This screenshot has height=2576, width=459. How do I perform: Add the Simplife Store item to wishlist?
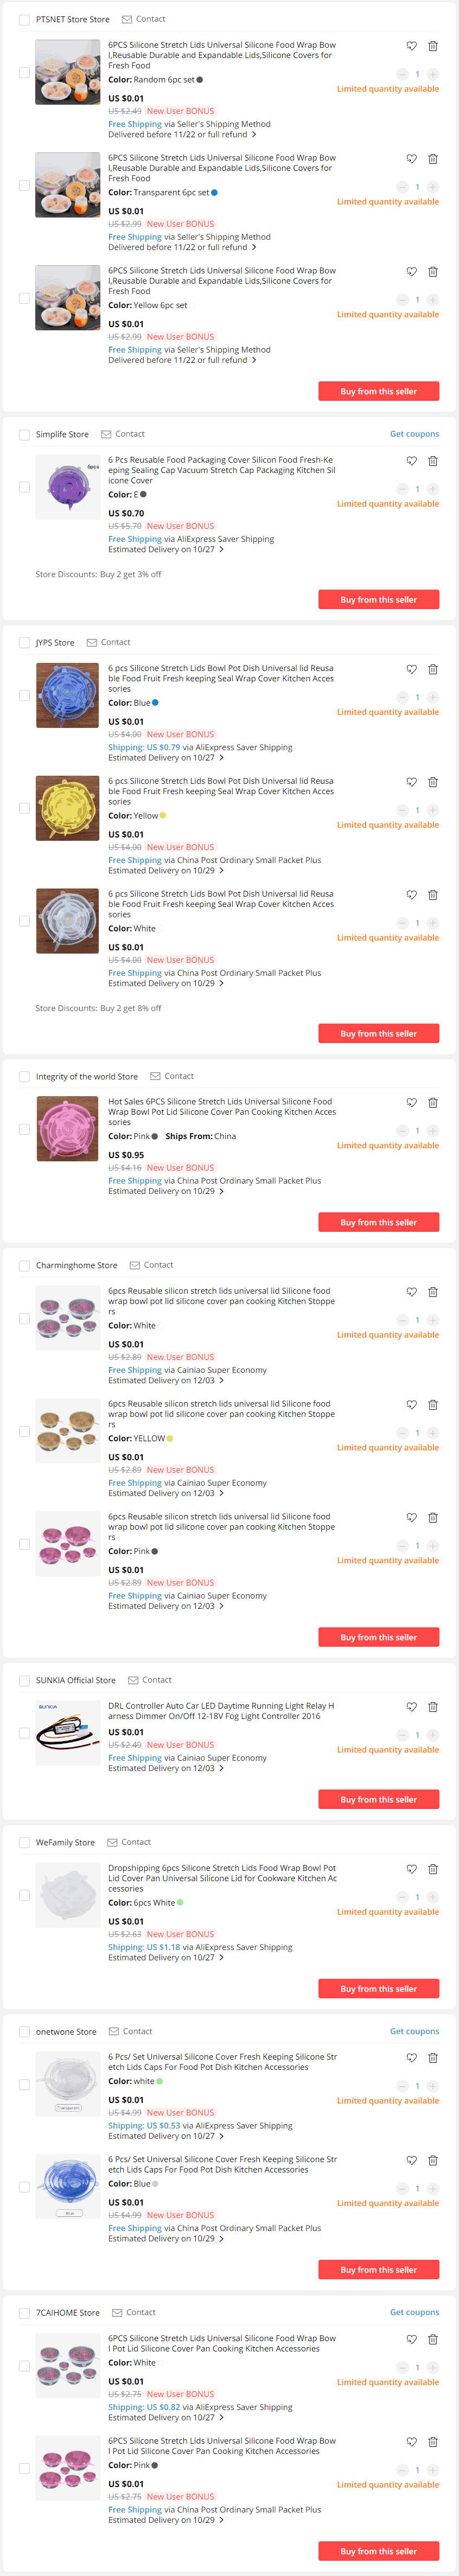411,461
